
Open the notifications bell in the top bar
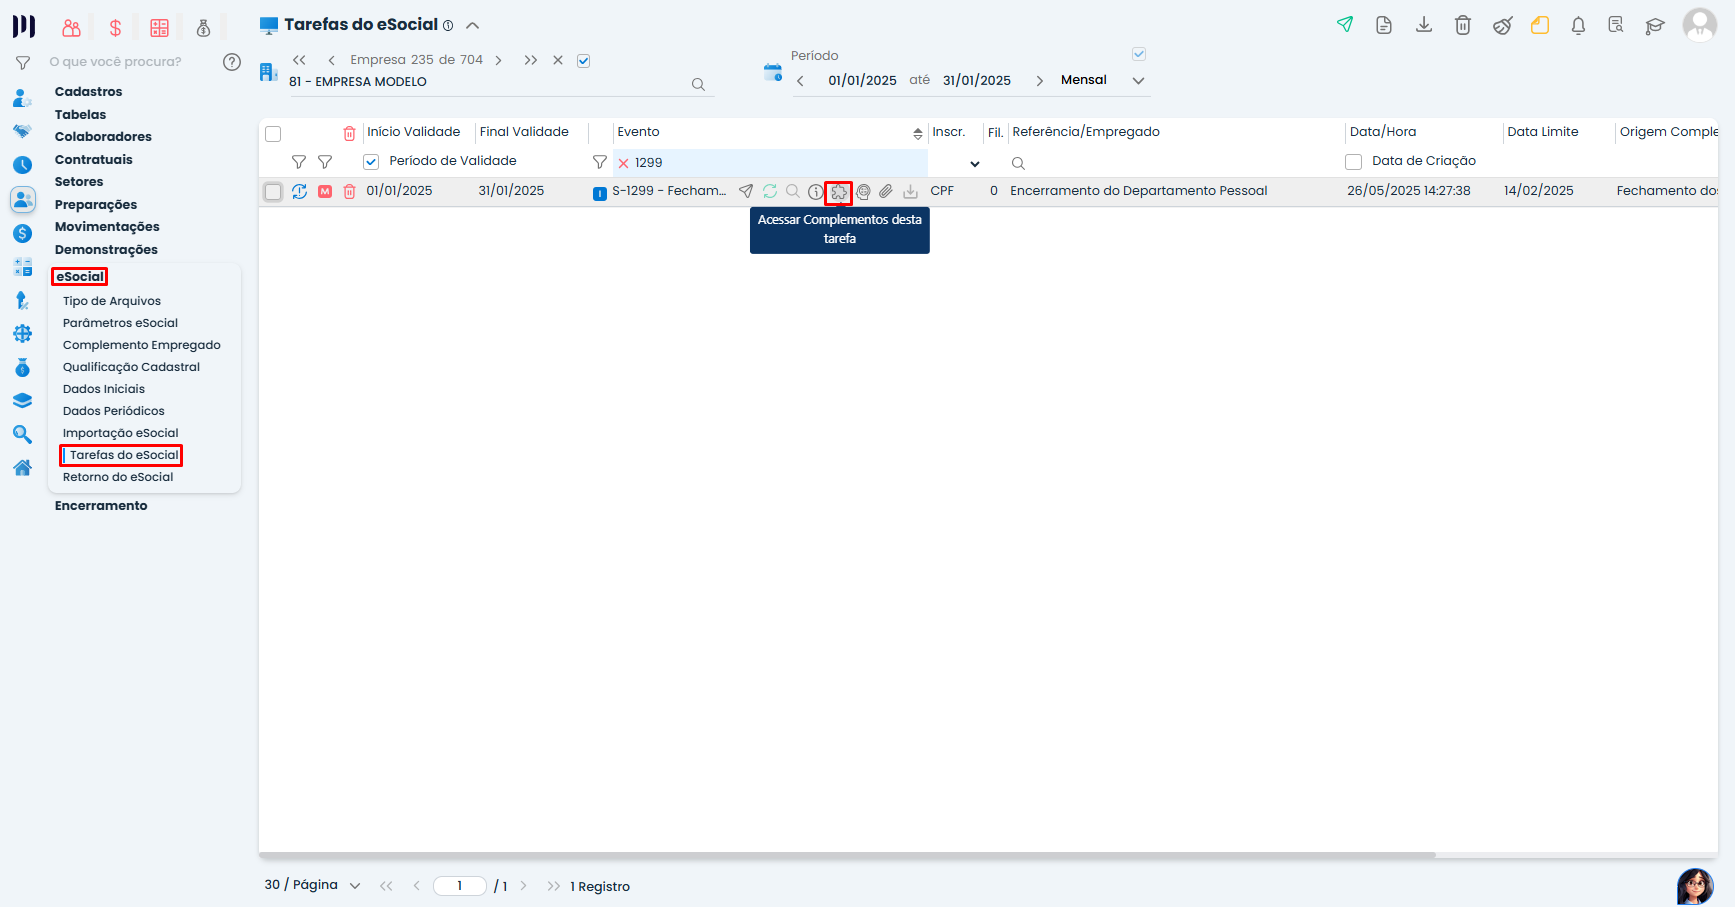(1578, 26)
